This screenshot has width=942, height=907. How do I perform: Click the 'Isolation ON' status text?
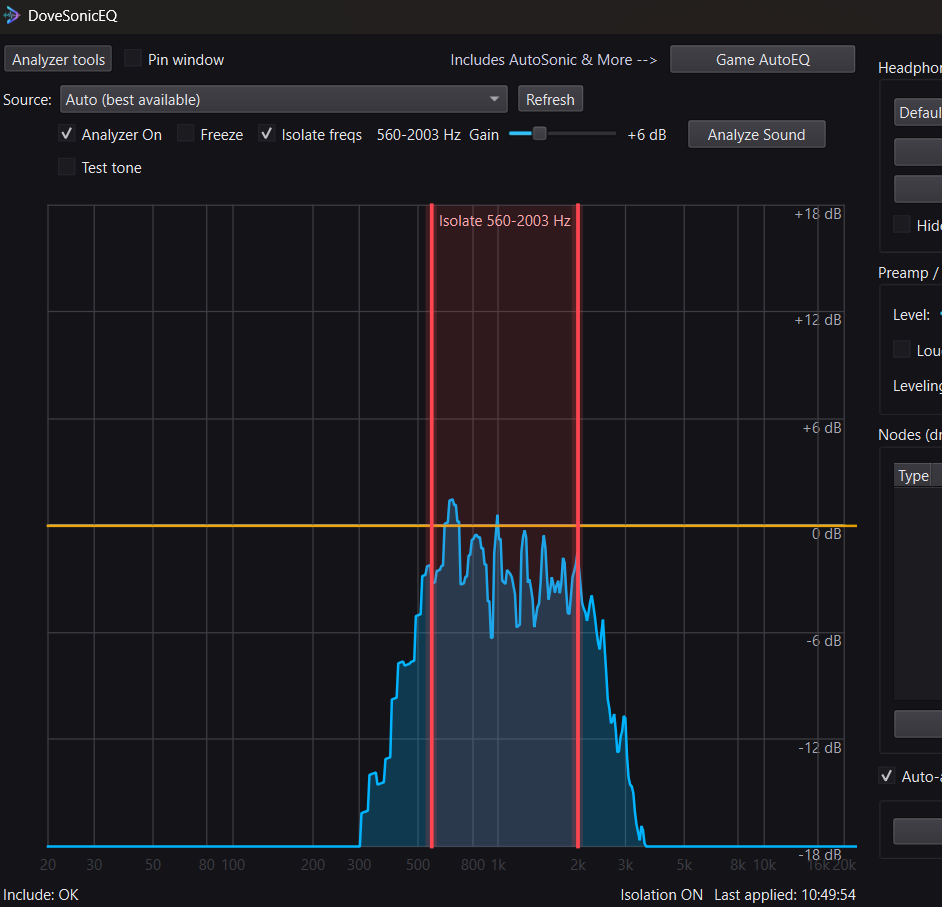click(x=661, y=895)
